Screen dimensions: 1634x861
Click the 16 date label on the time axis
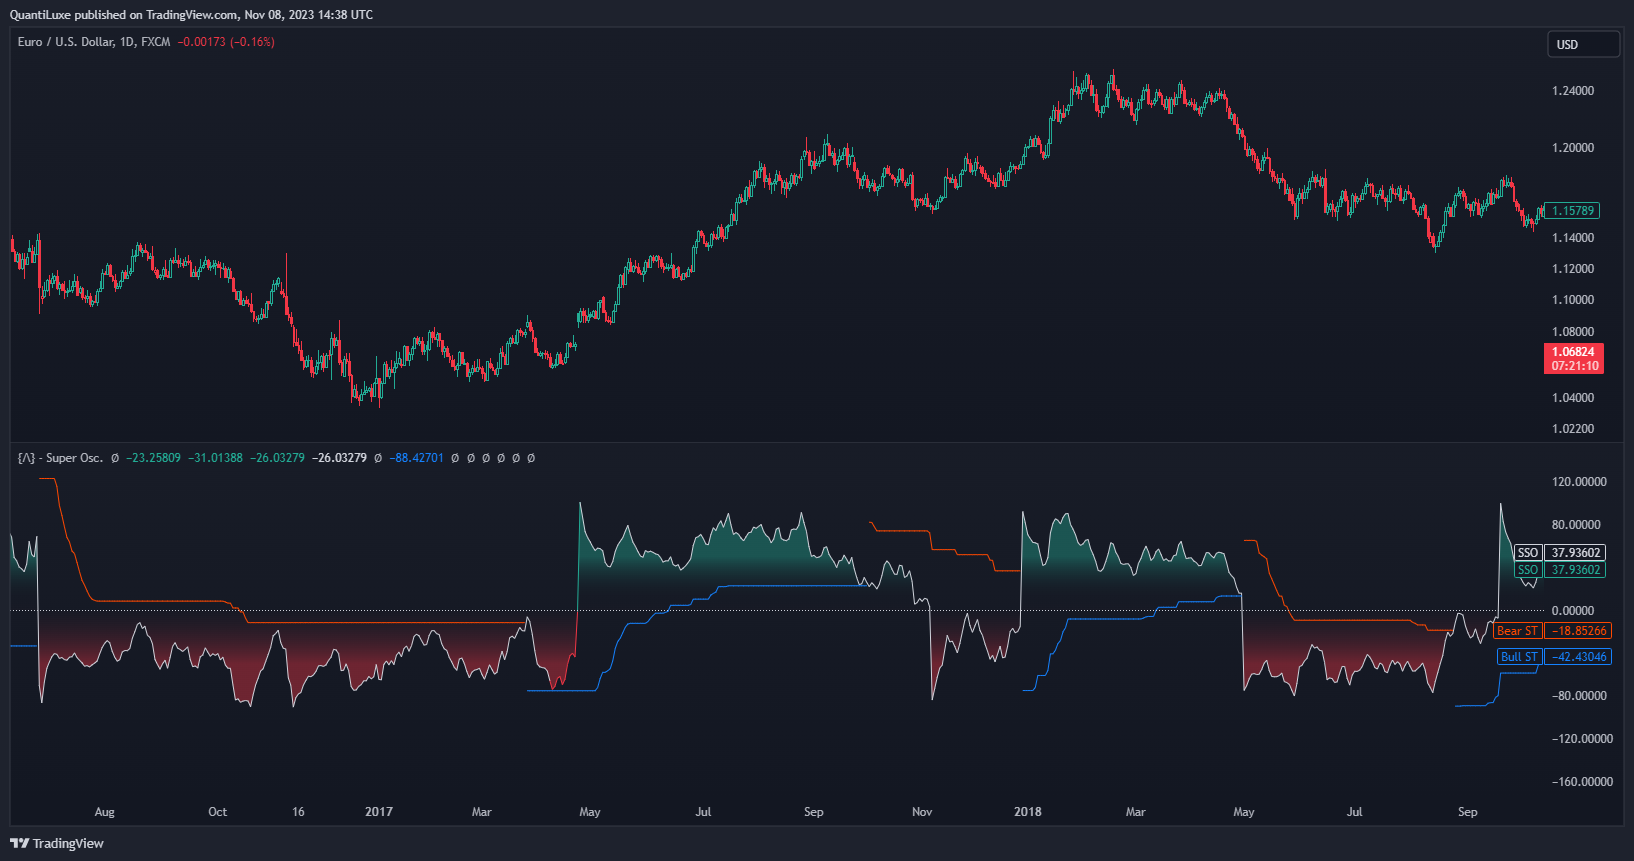298,812
